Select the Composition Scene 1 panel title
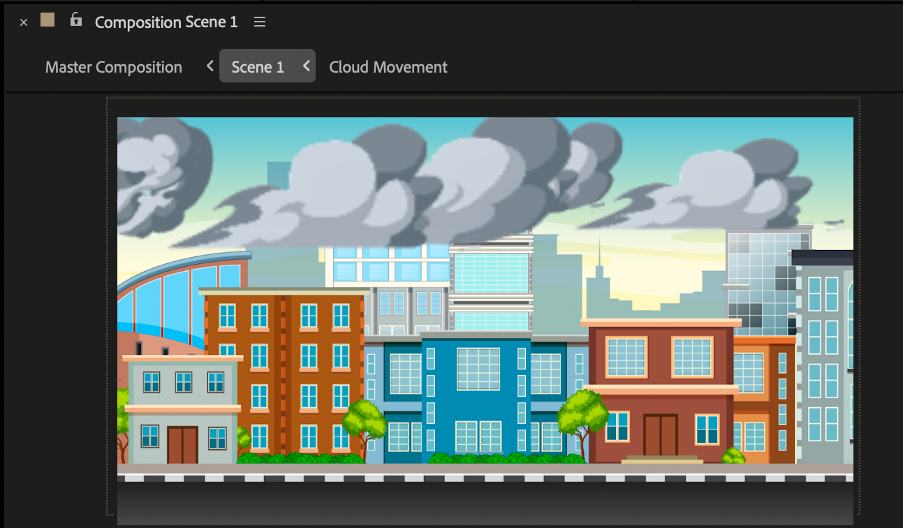The image size is (904, 528). pos(166,22)
